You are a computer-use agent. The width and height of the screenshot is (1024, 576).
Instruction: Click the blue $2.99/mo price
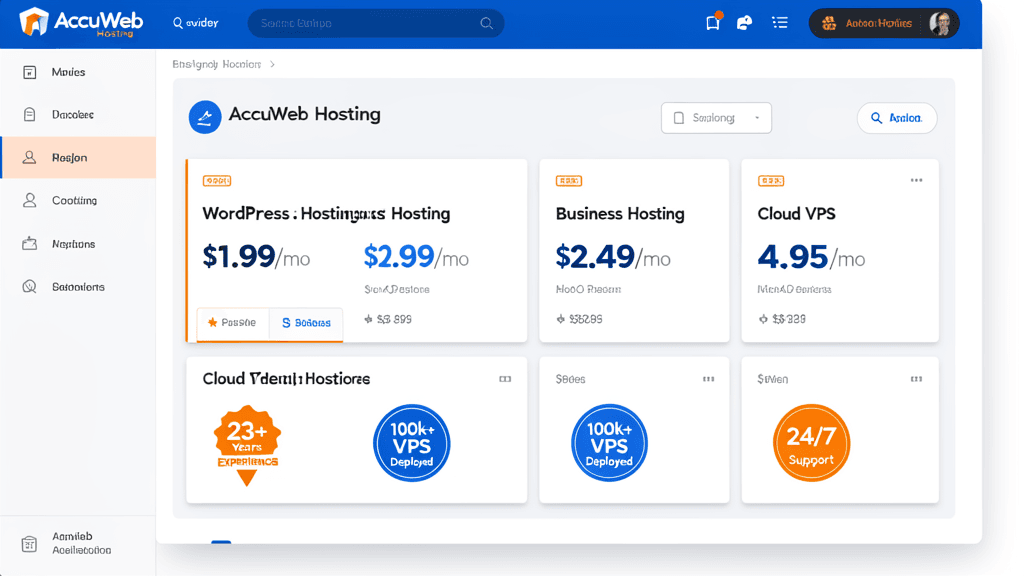pos(416,256)
